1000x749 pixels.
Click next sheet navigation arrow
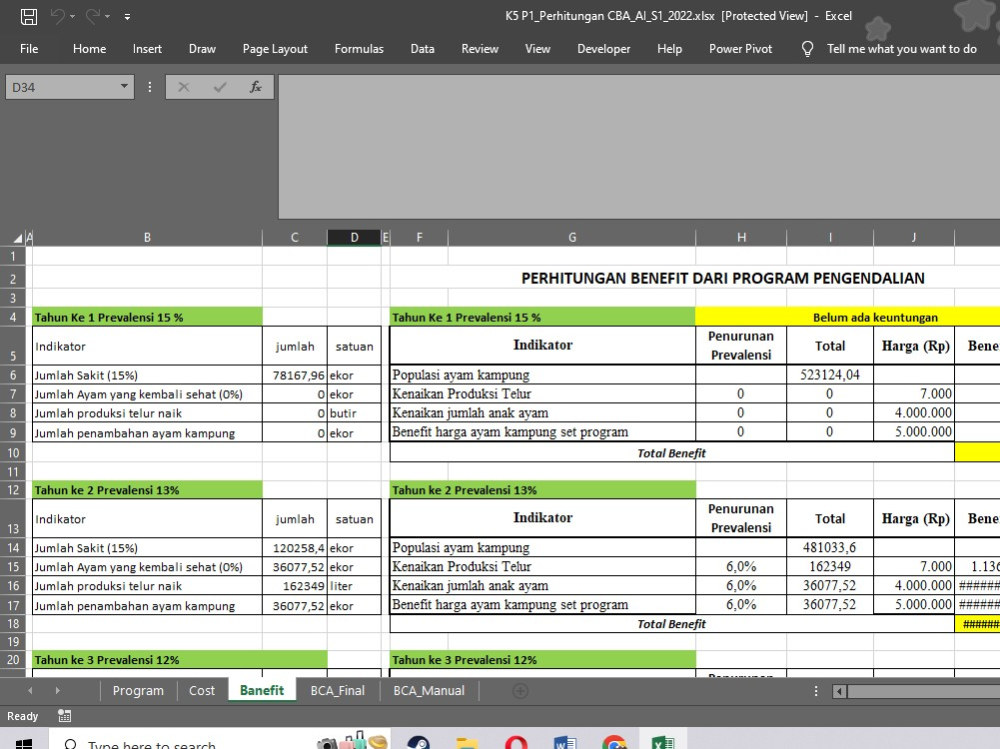pos(57,690)
